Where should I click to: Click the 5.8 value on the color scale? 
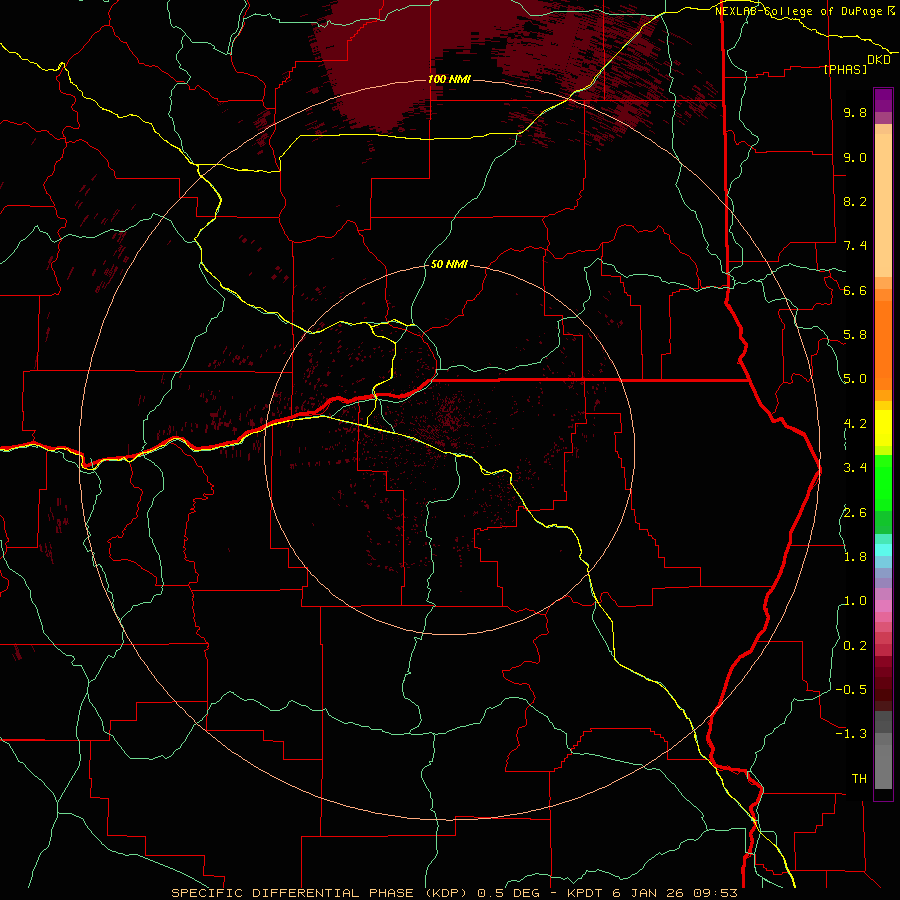pos(855,335)
